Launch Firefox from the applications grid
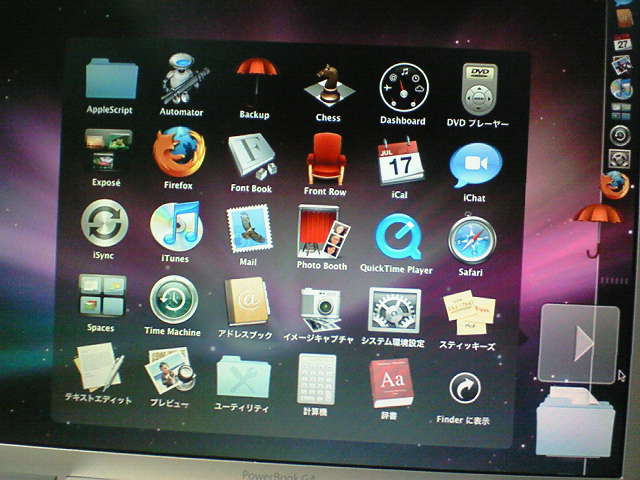The width and height of the screenshot is (640, 480). click(179, 151)
